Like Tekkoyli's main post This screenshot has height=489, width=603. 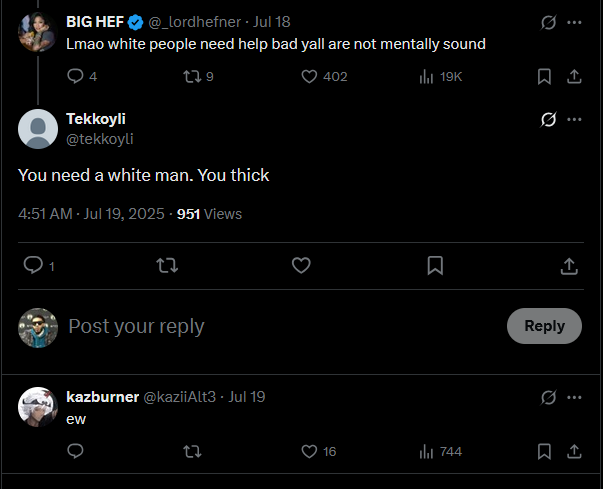(301, 265)
